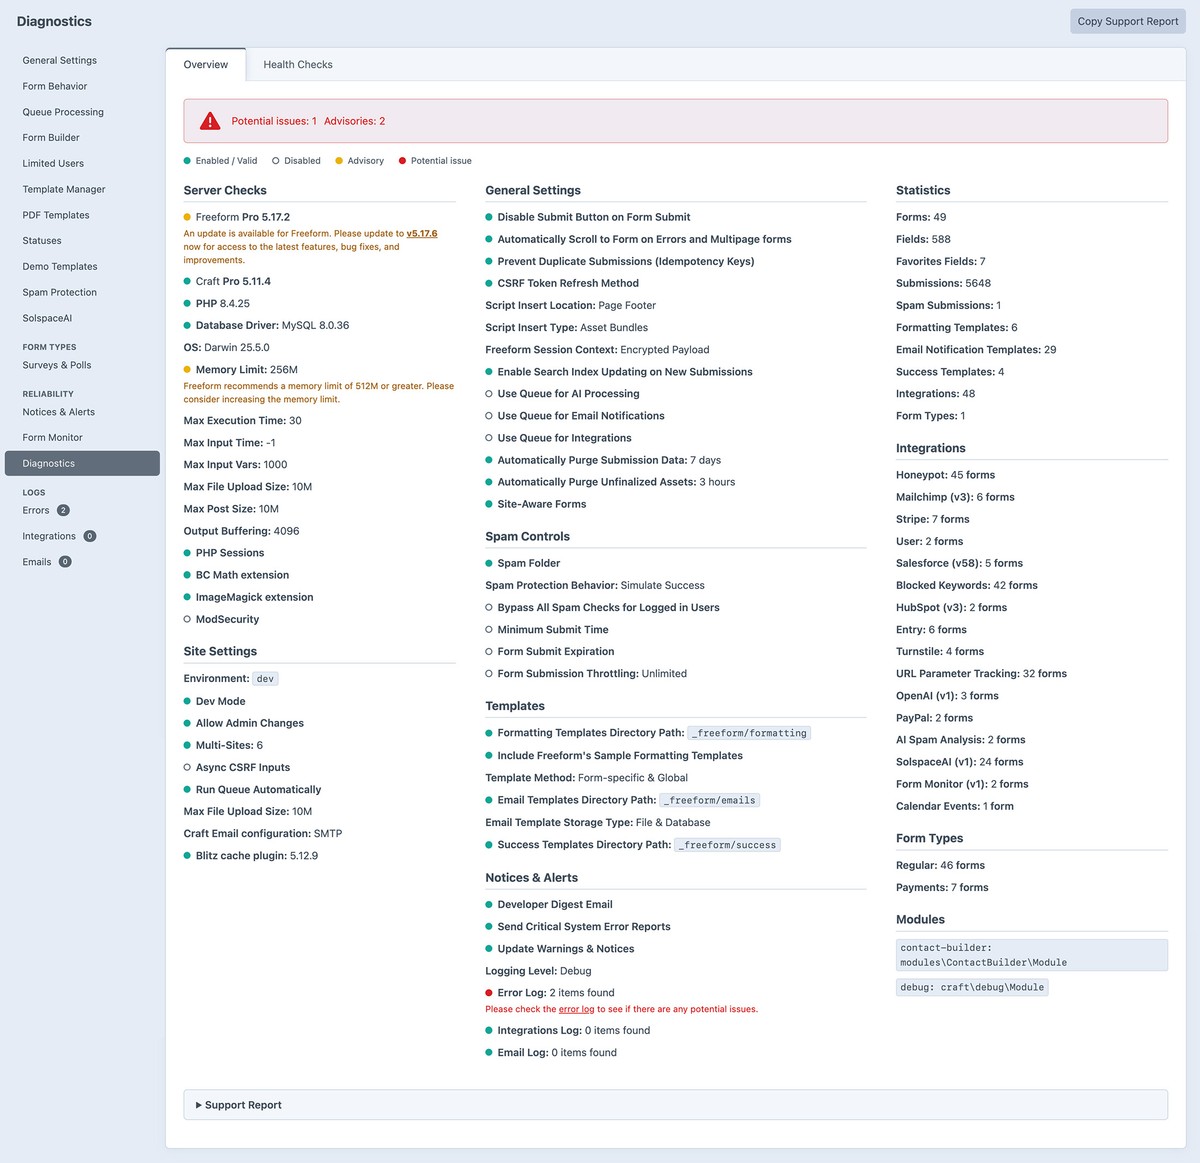The height and width of the screenshot is (1163, 1200).
Task: Click the Blitz cache plugin: 5.12.9 line
Action: tap(257, 856)
